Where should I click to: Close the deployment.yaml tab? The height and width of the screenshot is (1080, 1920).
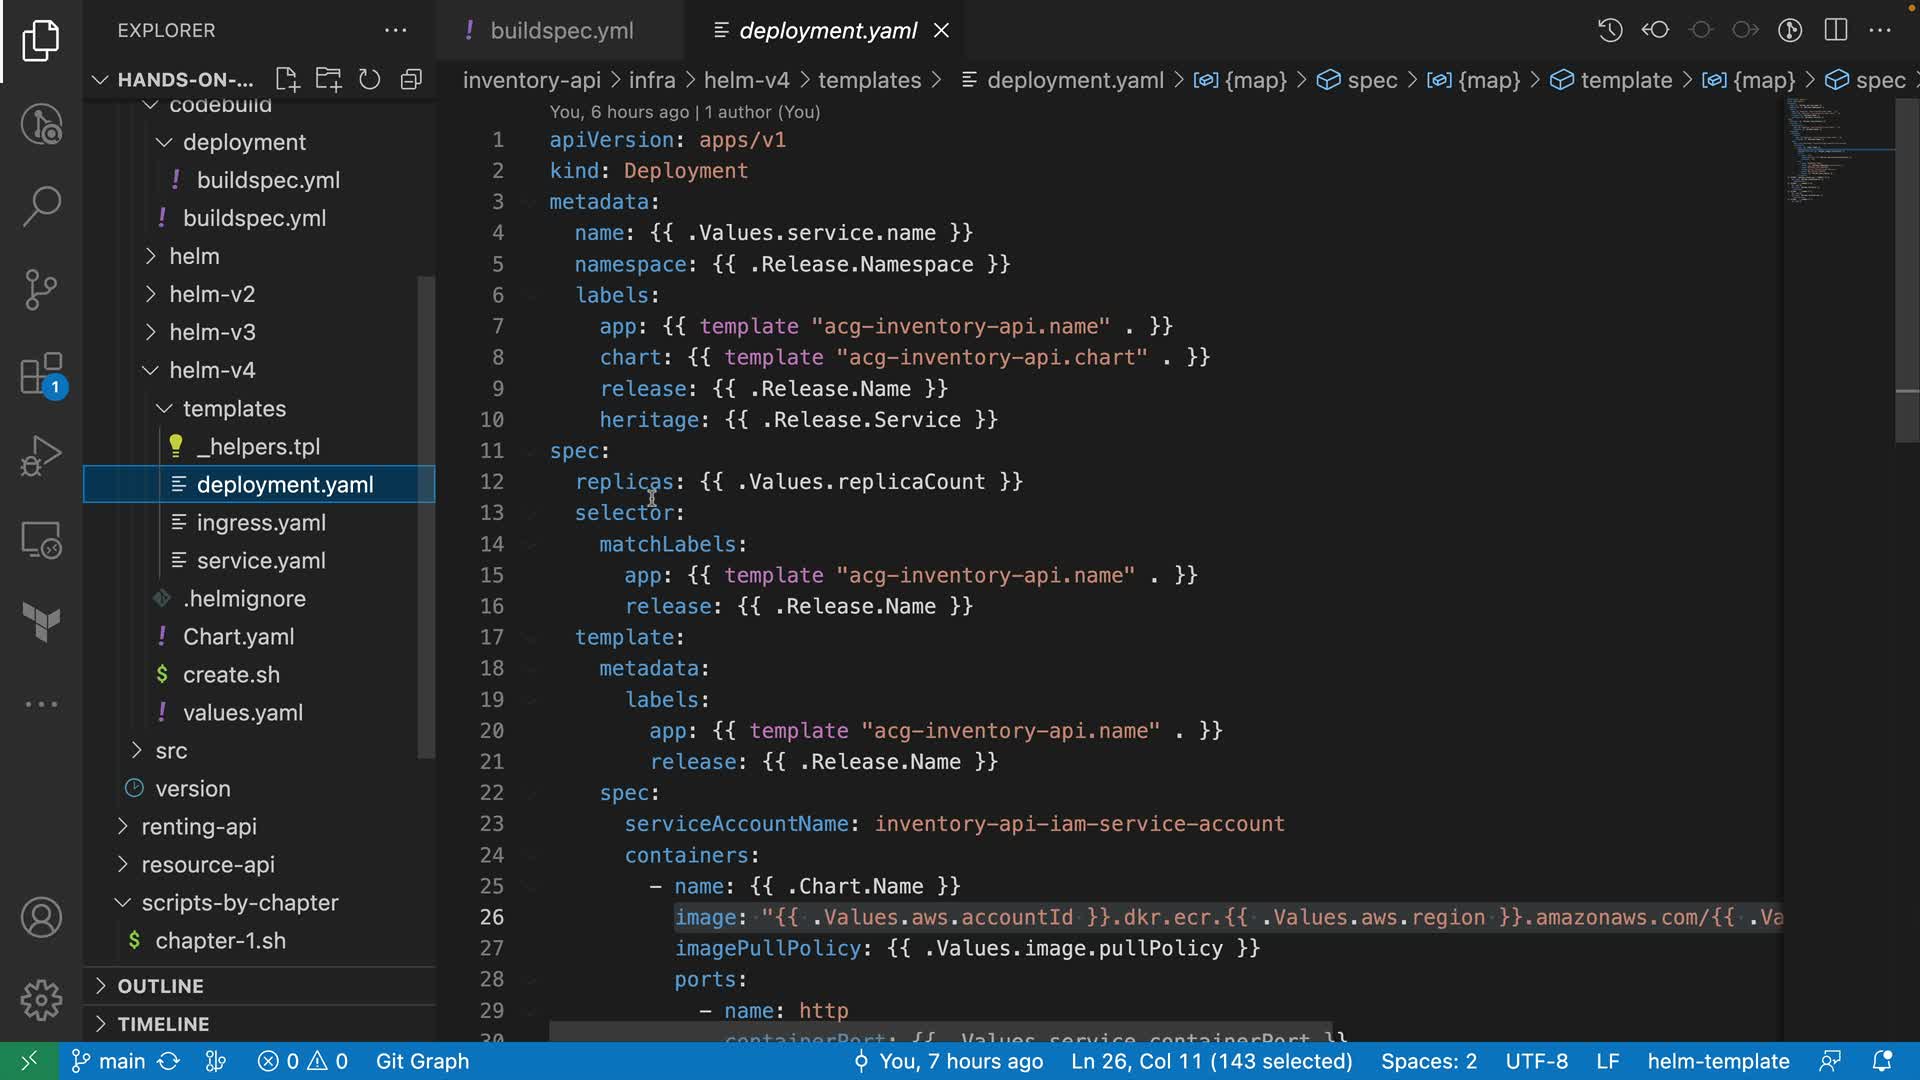(941, 31)
